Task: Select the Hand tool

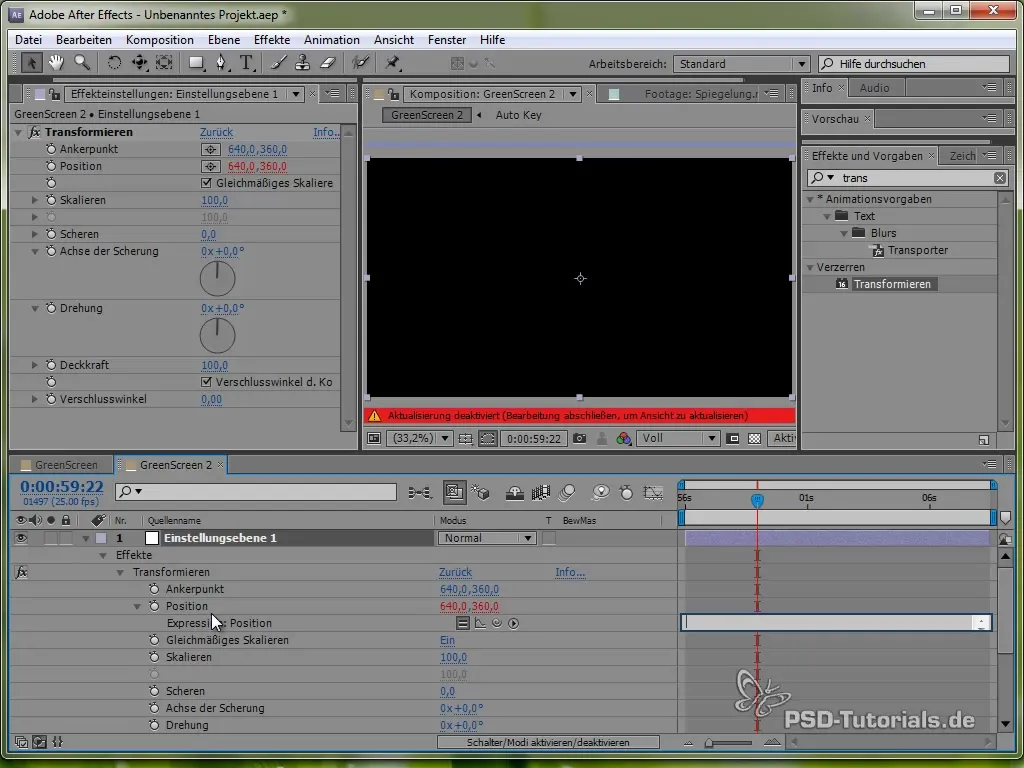Action: point(56,63)
